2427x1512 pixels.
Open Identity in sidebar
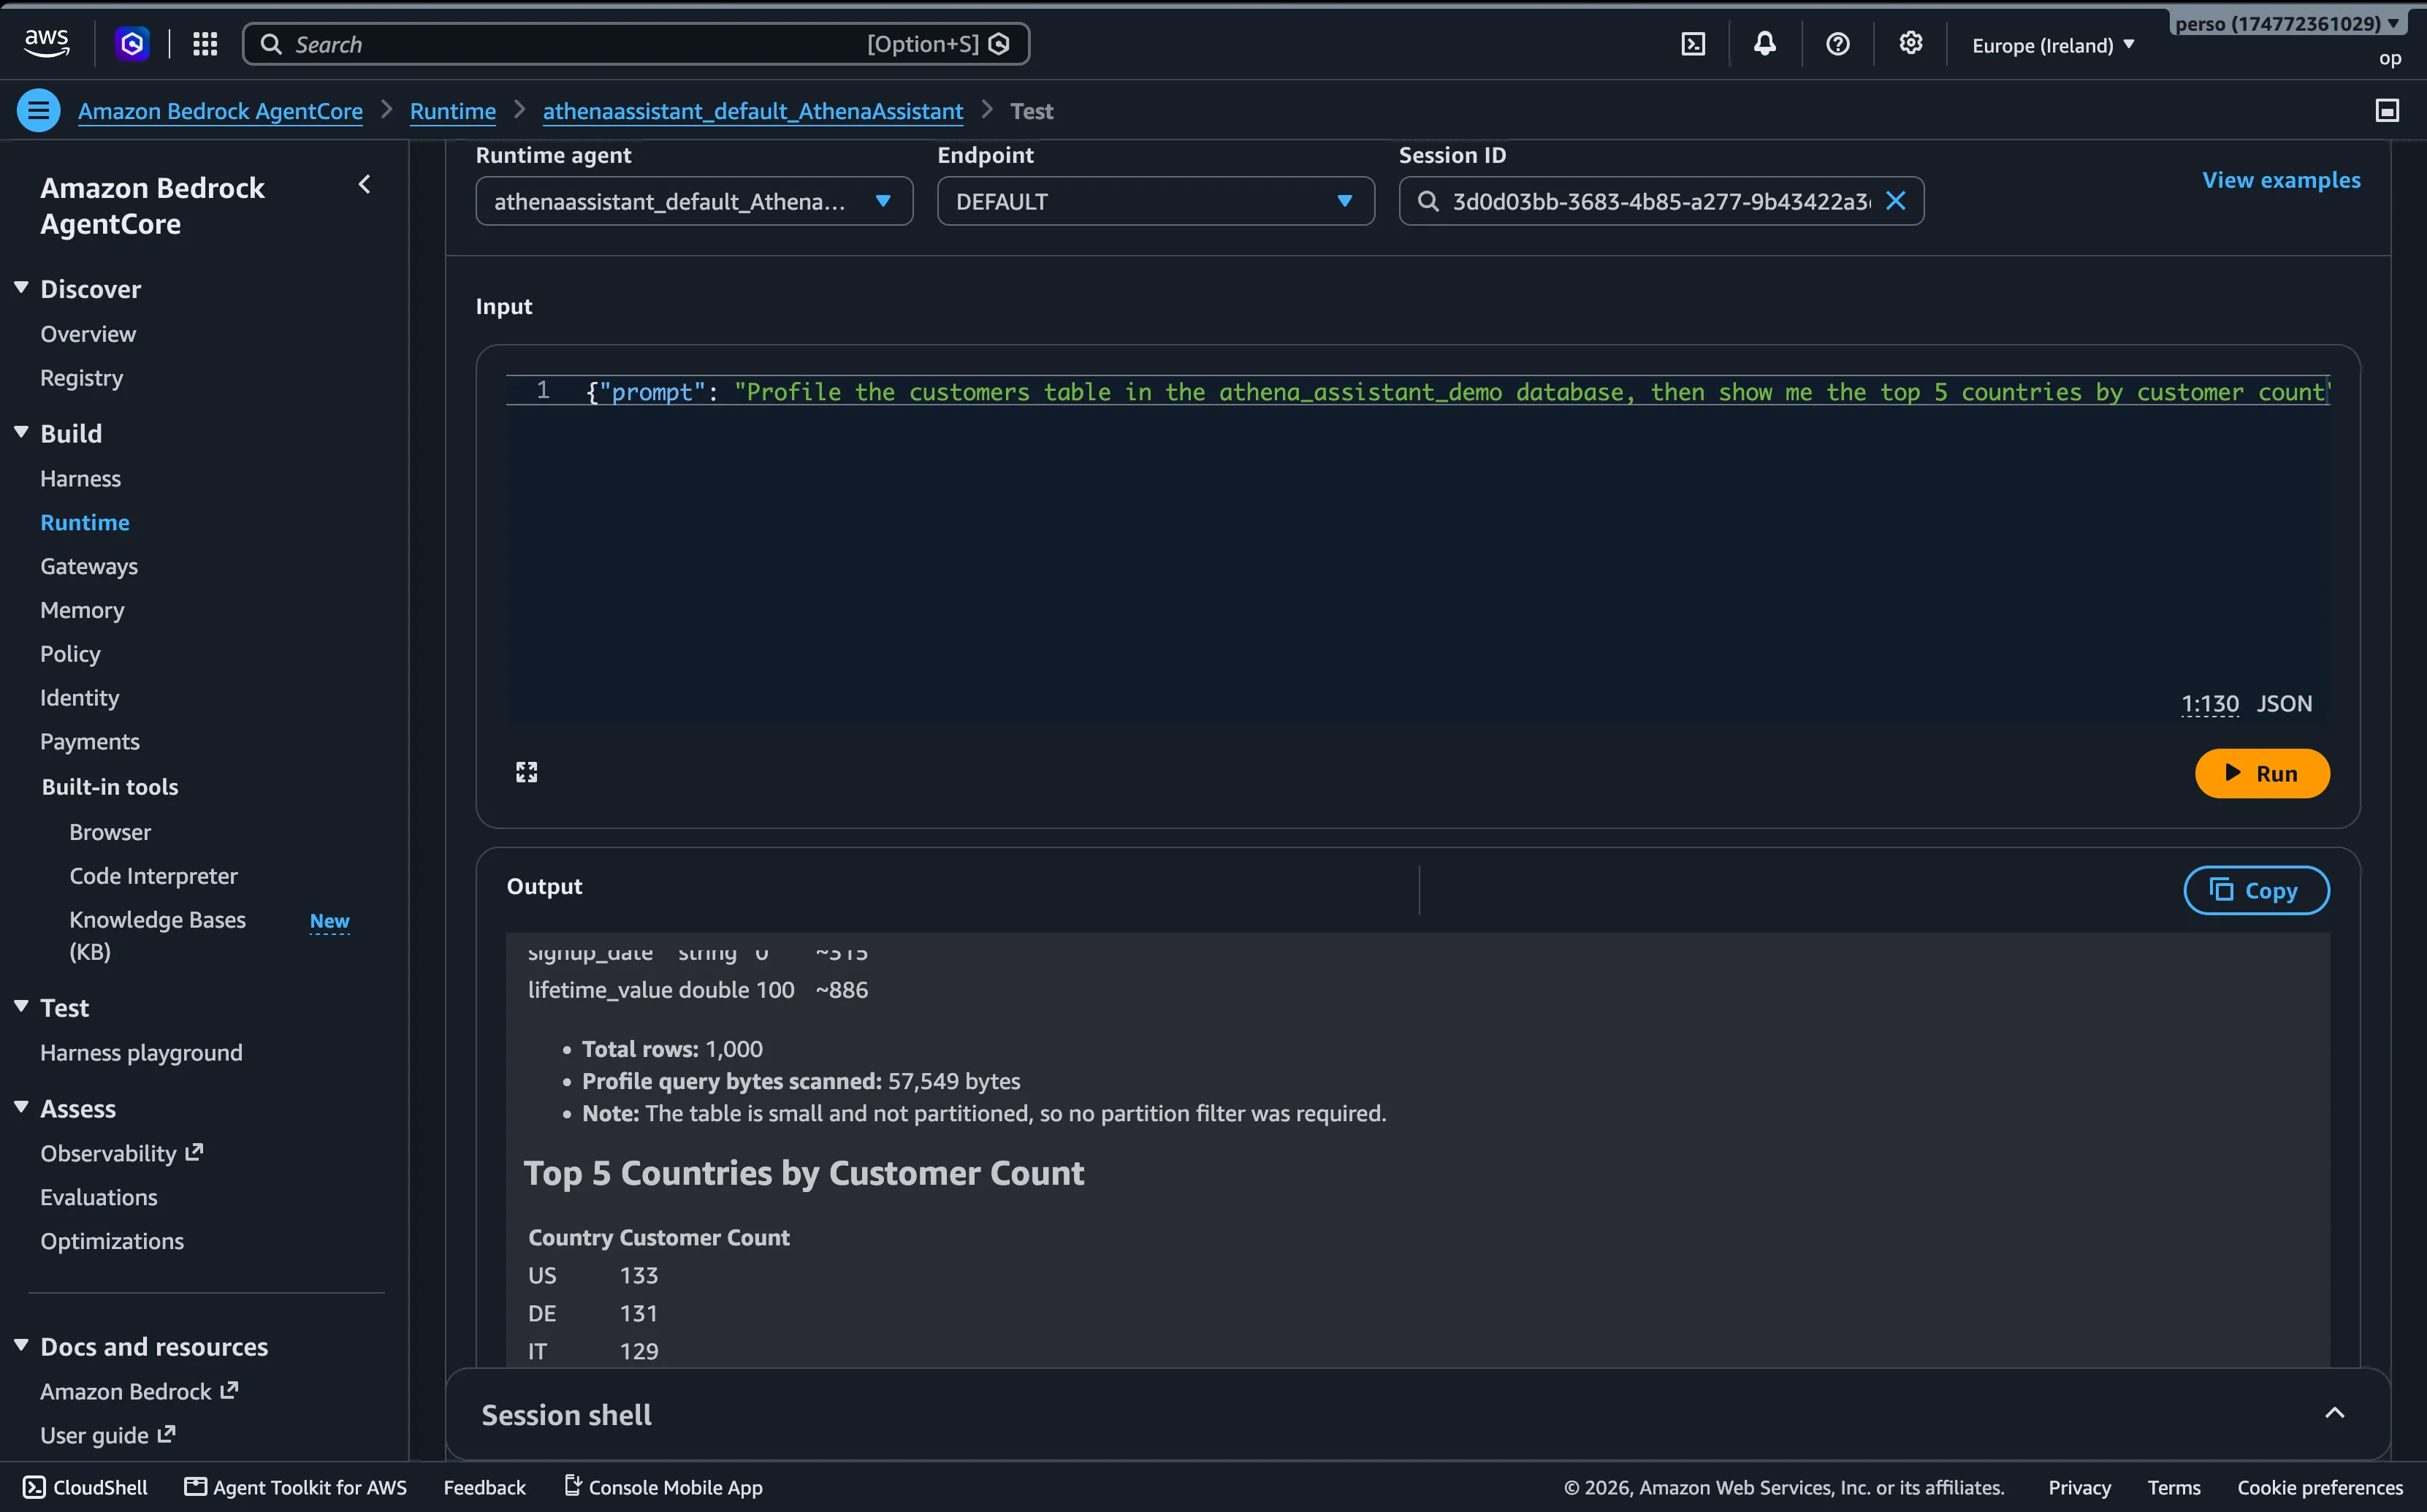(79, 698)
